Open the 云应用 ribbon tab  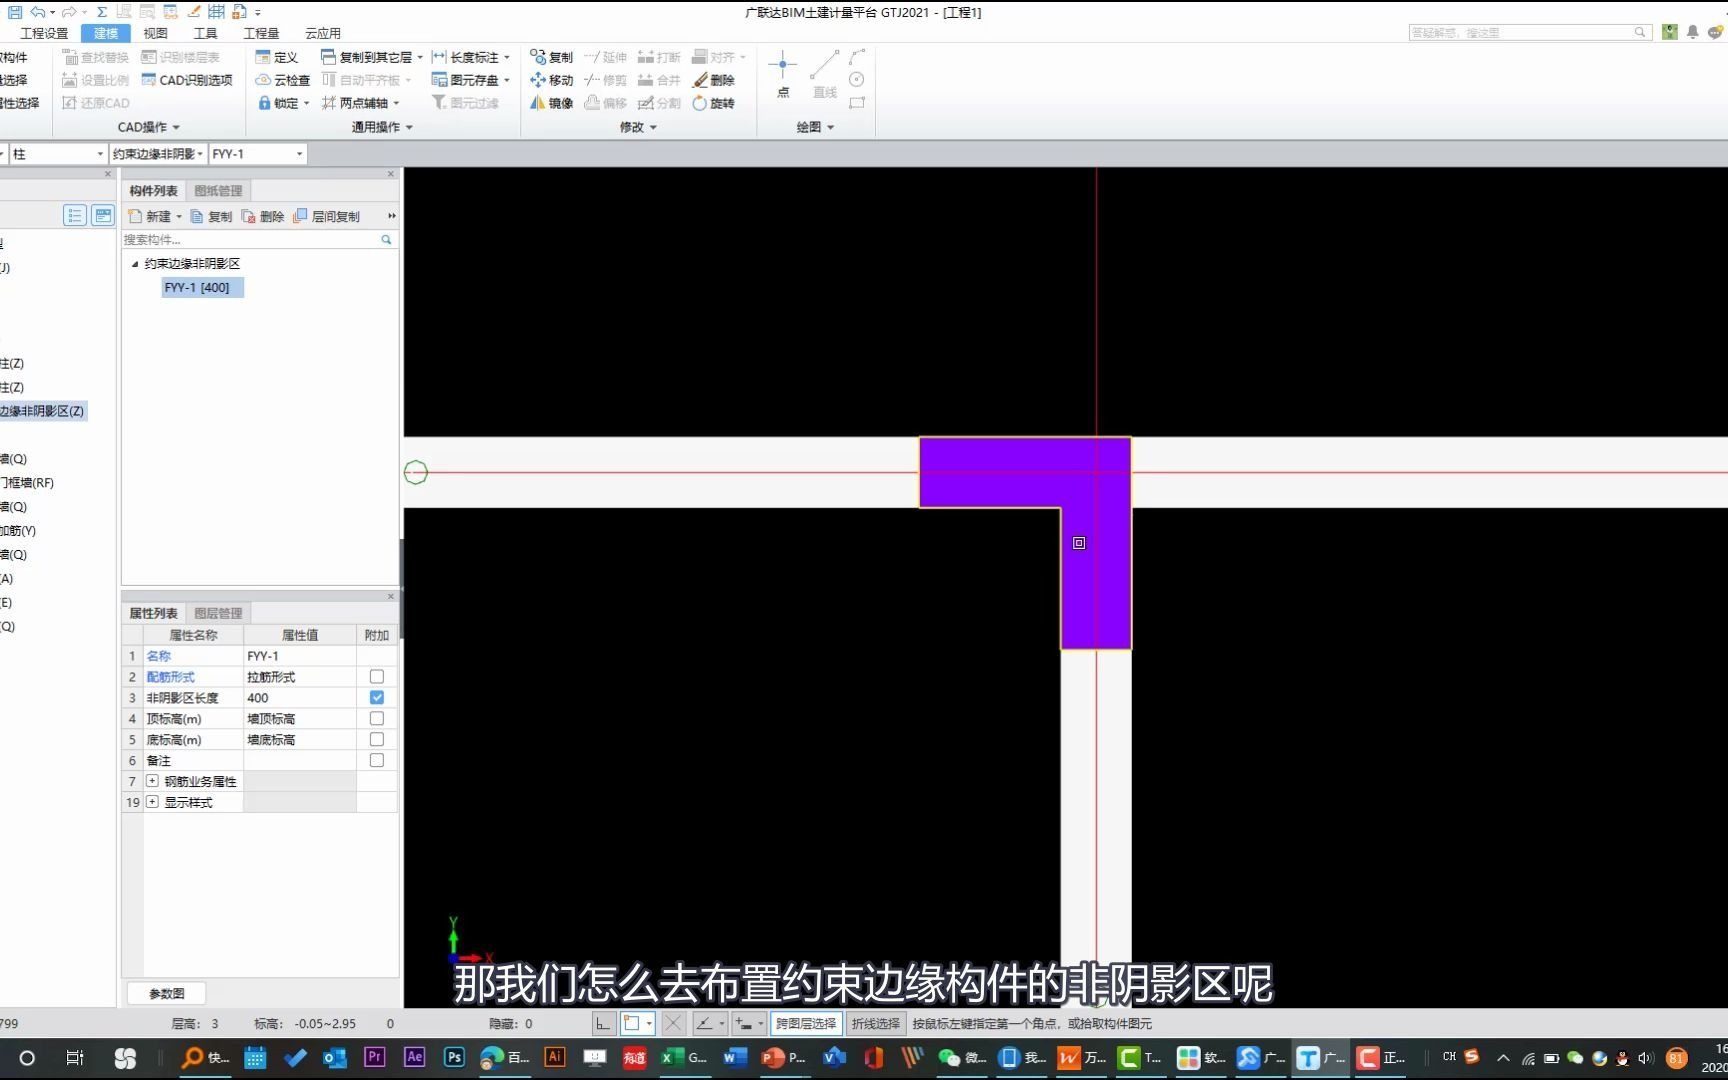pos(323,33)
